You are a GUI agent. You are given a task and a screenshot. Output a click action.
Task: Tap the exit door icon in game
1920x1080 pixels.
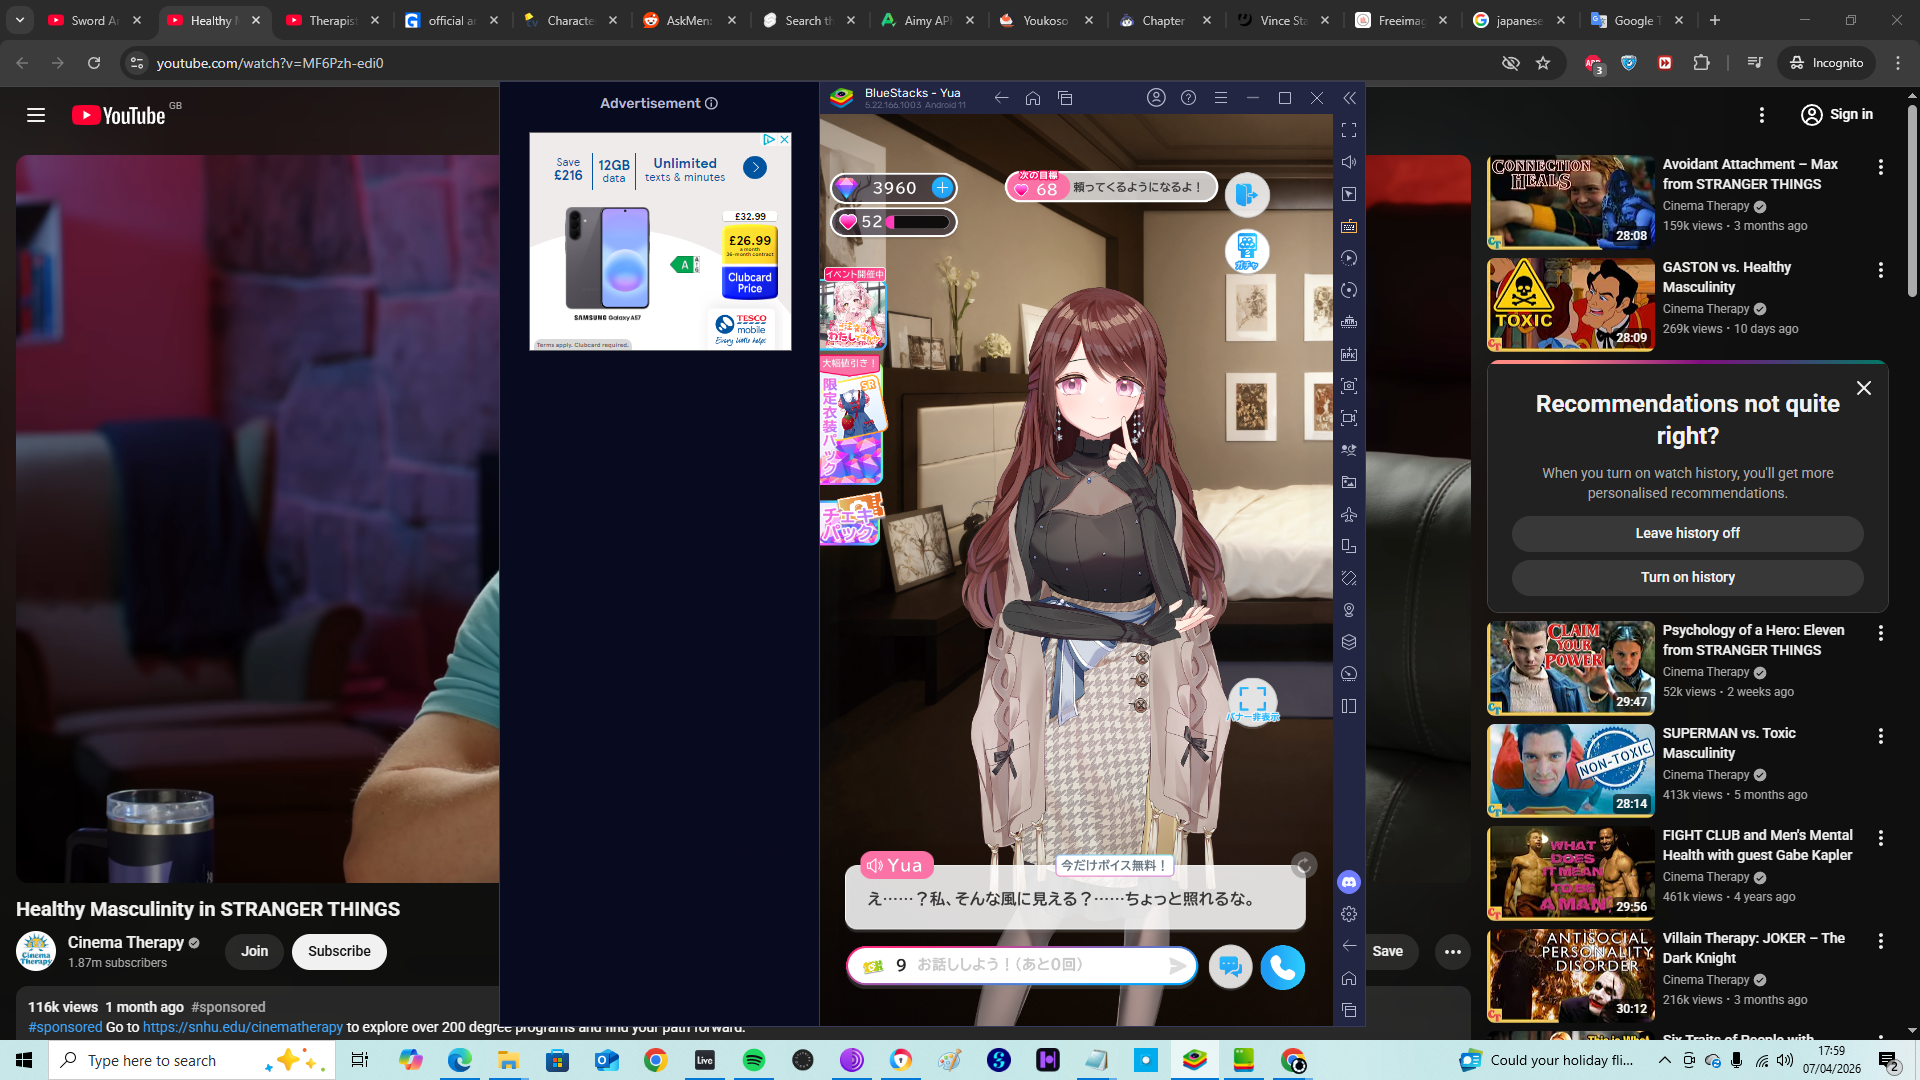coord(1247,195)
